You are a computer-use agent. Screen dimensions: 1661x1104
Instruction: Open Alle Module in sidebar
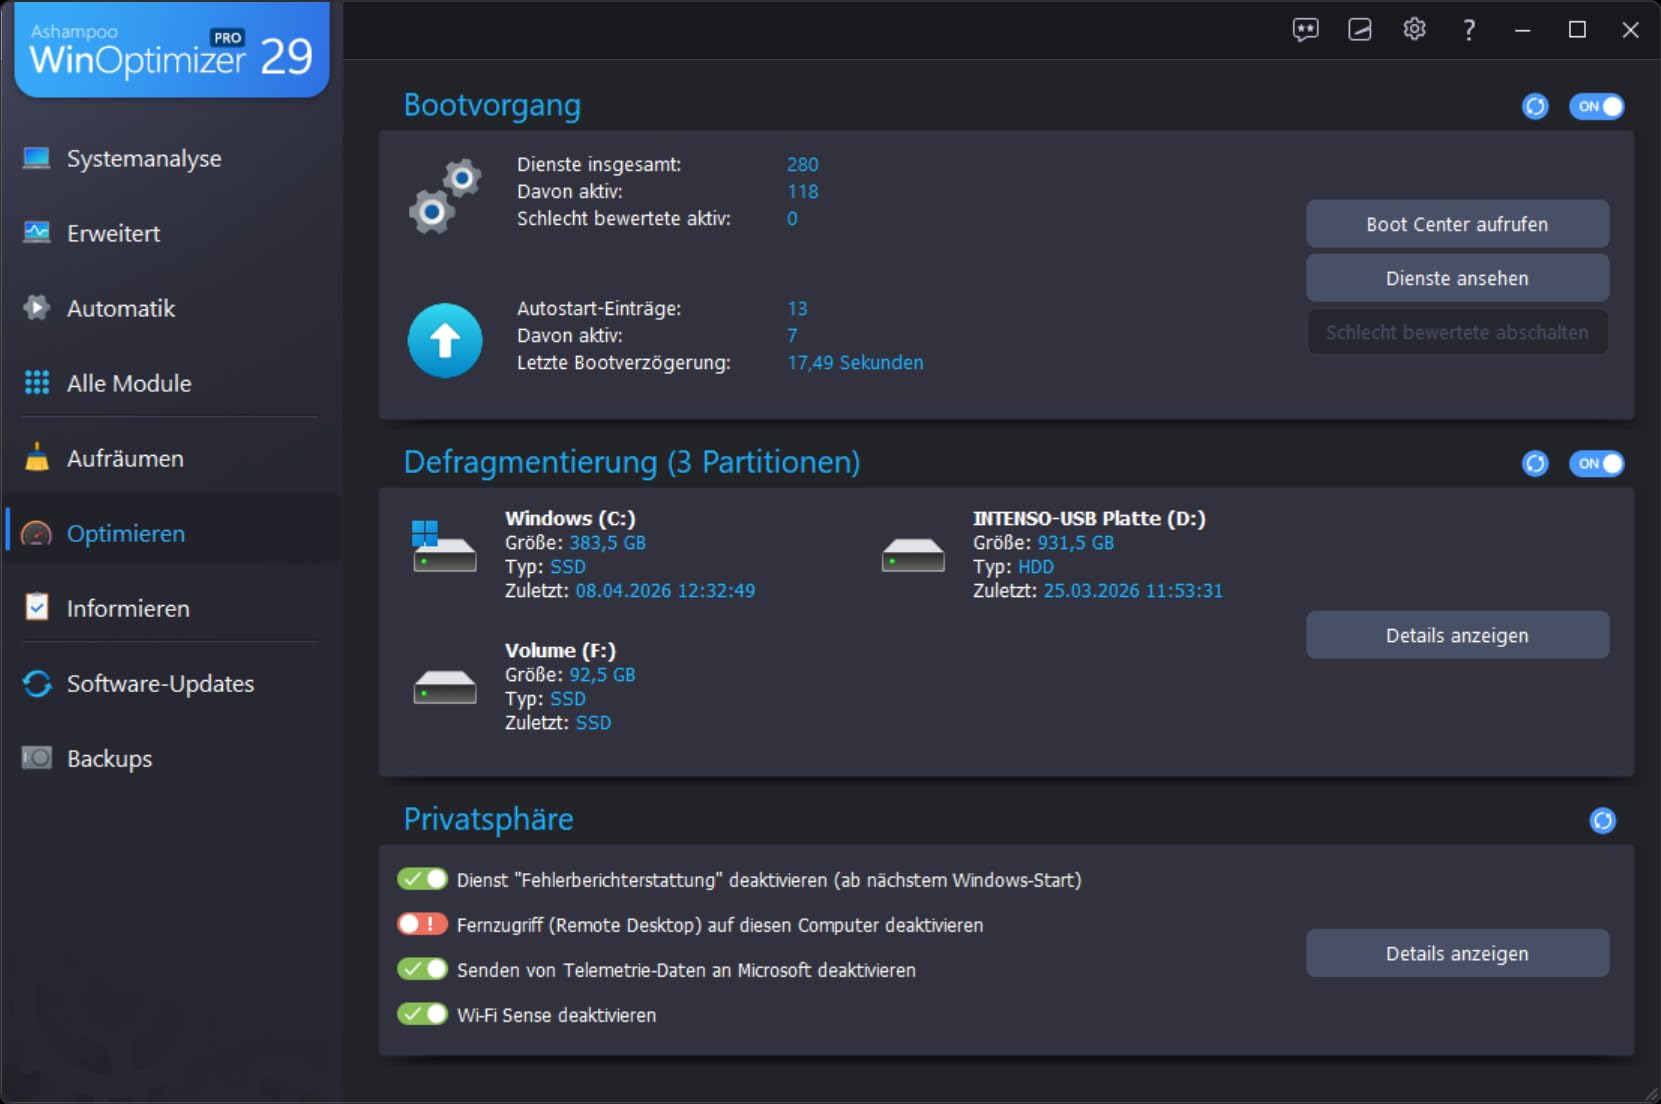pyautogui.click(x=170, y=383)
